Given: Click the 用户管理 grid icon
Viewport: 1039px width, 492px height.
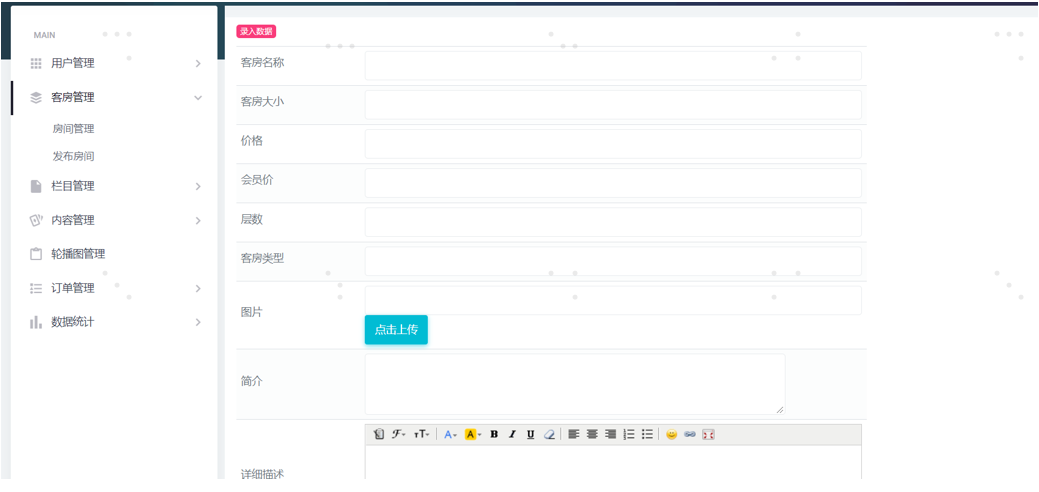Looking at the screenshot, I should coord(36,64).
